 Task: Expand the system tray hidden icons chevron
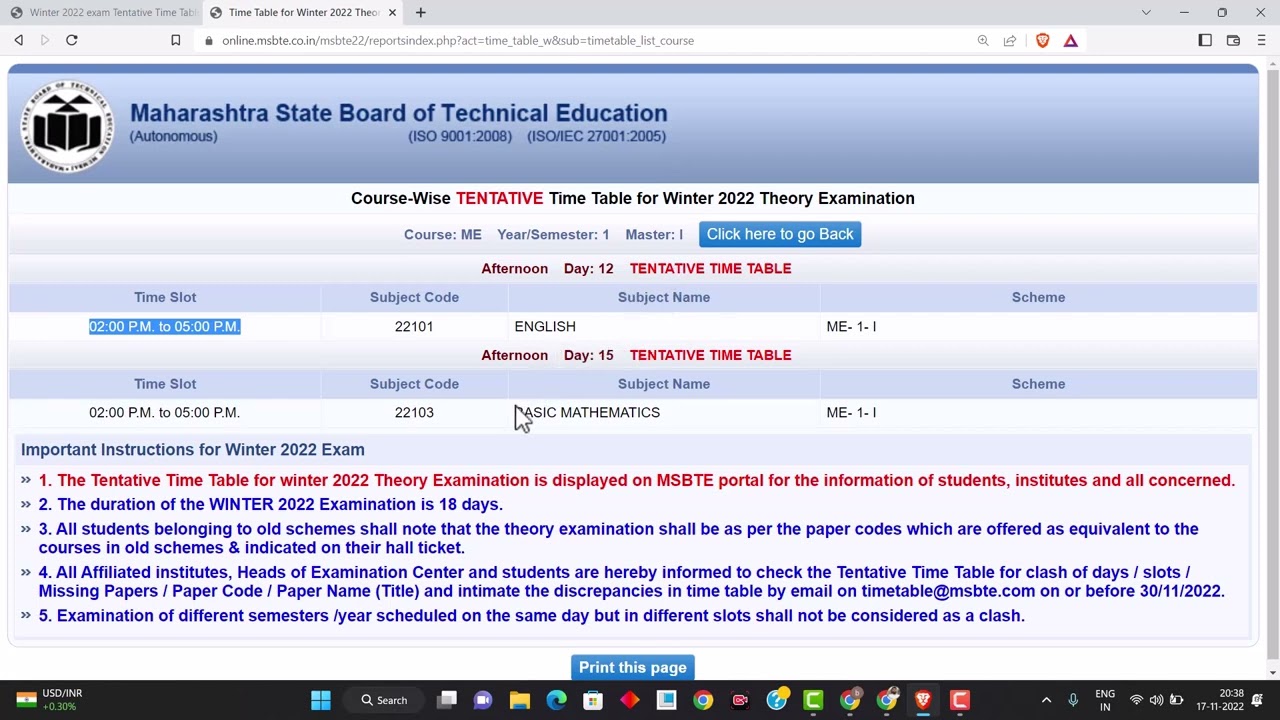click(x=1046, y=700)
